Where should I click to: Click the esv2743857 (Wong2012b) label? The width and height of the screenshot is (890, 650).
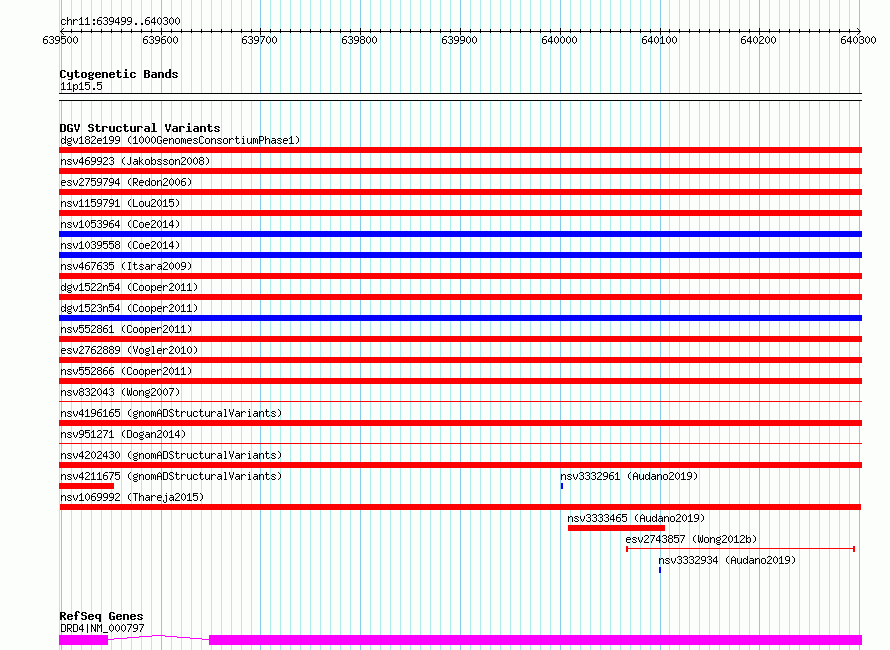(x=691, y=539)
